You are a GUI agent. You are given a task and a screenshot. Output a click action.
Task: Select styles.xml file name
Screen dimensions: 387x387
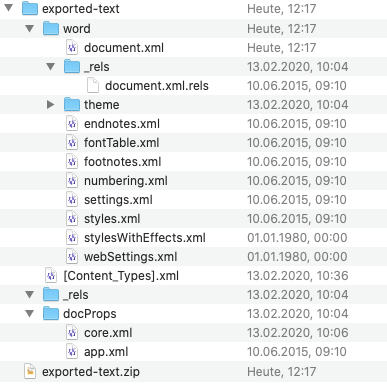click(x=112, y=219)
